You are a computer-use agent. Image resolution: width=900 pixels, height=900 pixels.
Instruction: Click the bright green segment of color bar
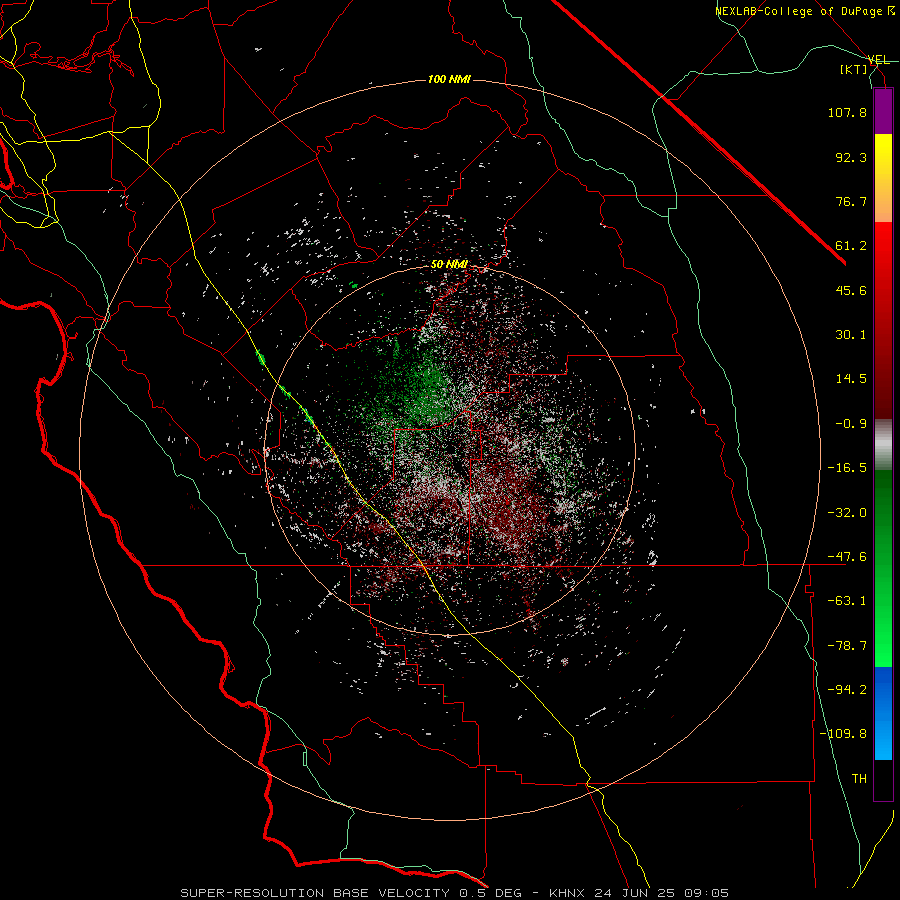click(x=883, y=568)
